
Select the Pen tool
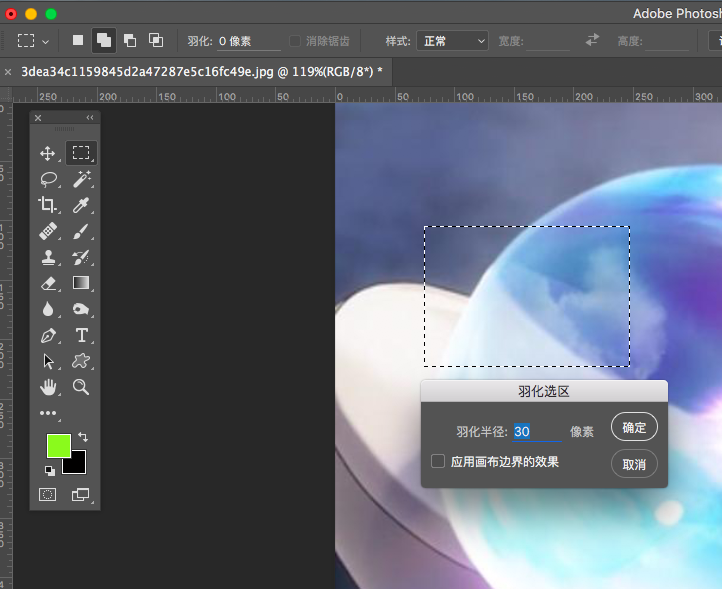[47, 335]
